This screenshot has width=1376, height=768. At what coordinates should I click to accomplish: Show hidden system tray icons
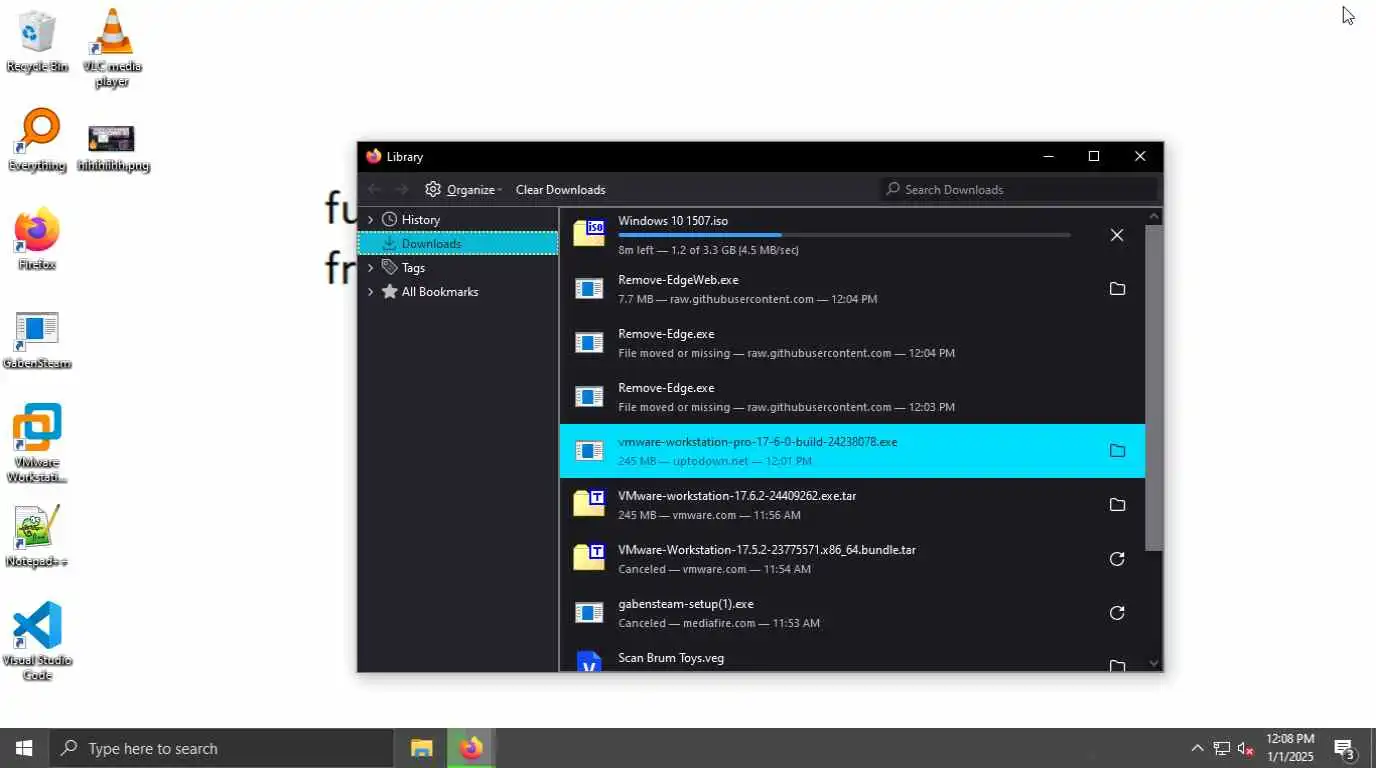pyautogui.click(x=1197, y=748)
